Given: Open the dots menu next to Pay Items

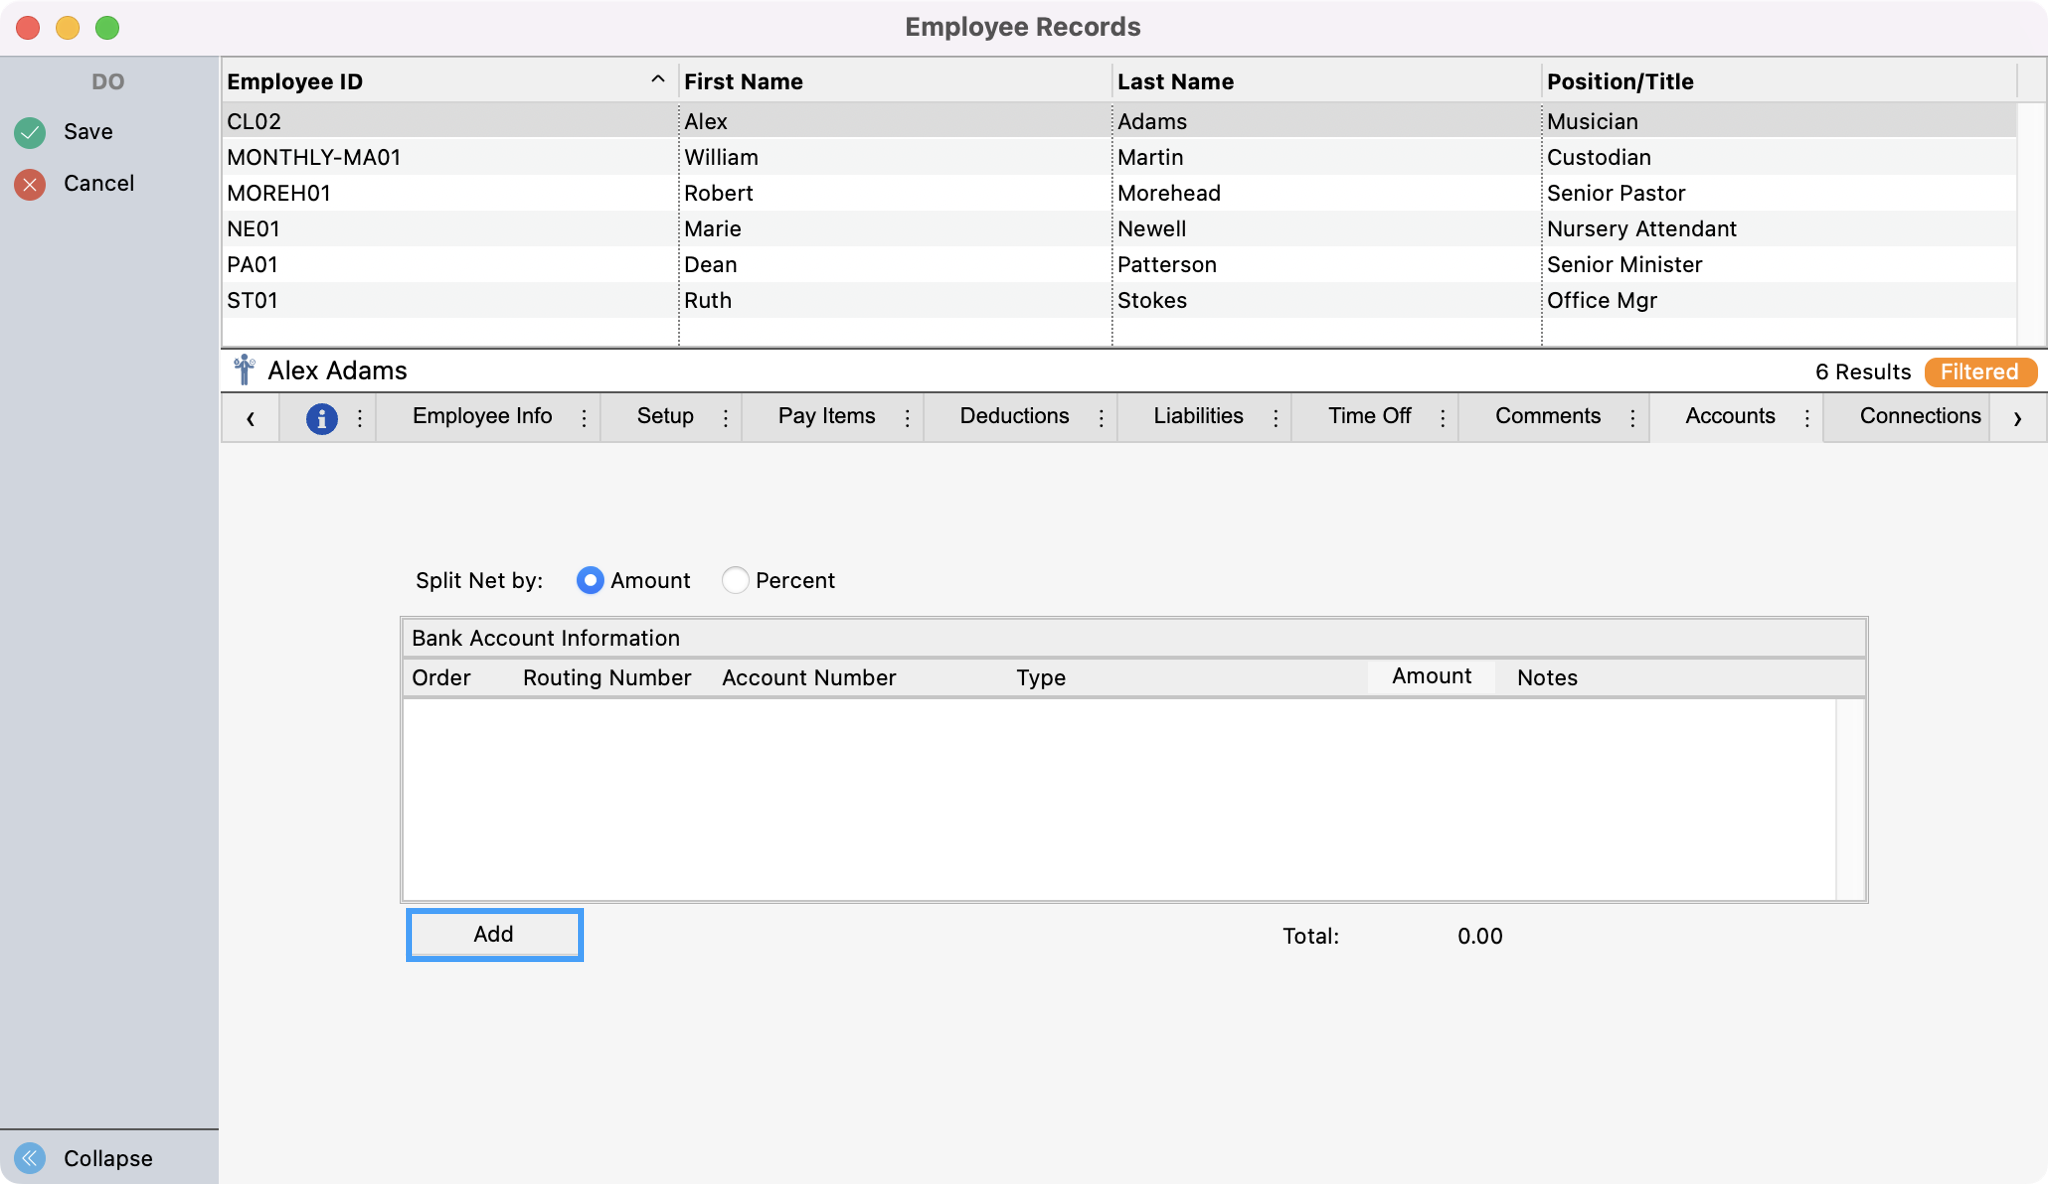Looking at the screenshot, I should [907, 418].
